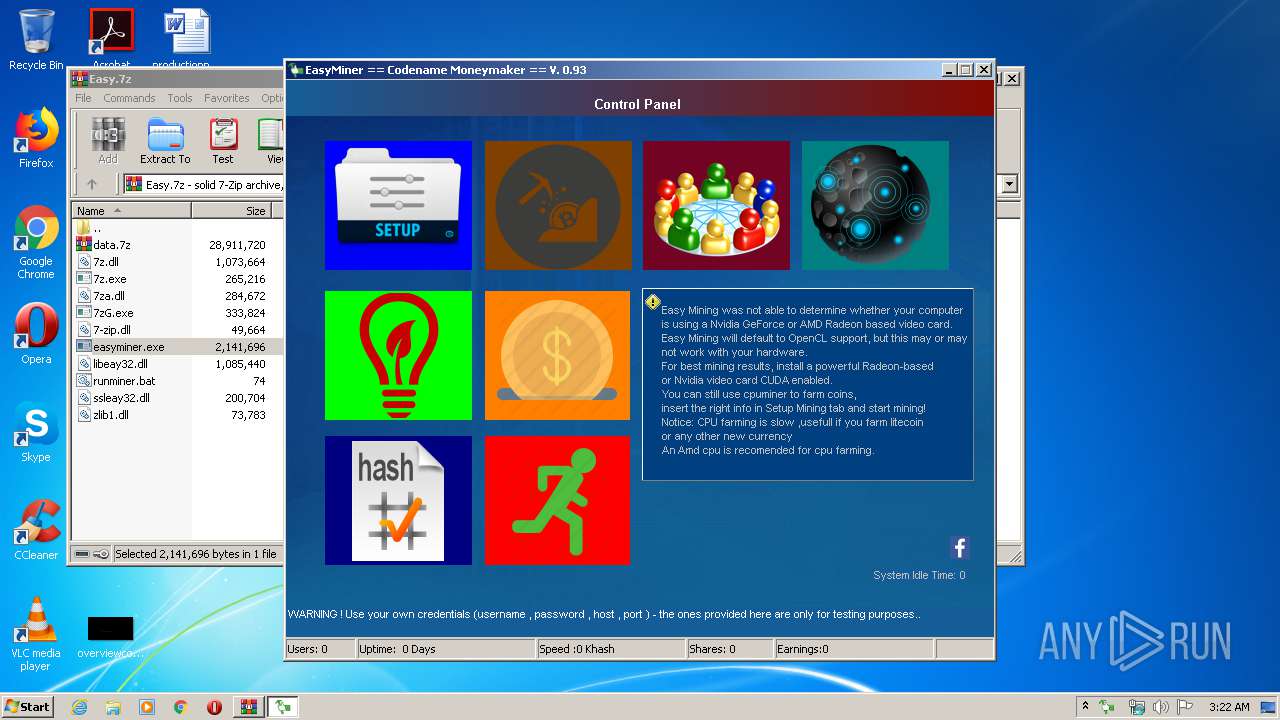This screenshot has height=720, width=1280.
Task: Click the system tray volume icon
Action: click(1160, 707)
